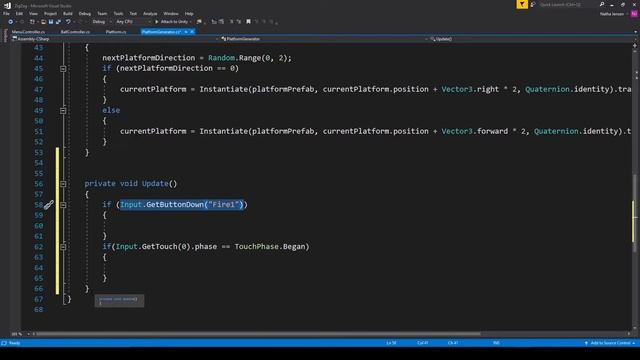Open the Window menu
The image size is (640, 360).
point(171,14)
